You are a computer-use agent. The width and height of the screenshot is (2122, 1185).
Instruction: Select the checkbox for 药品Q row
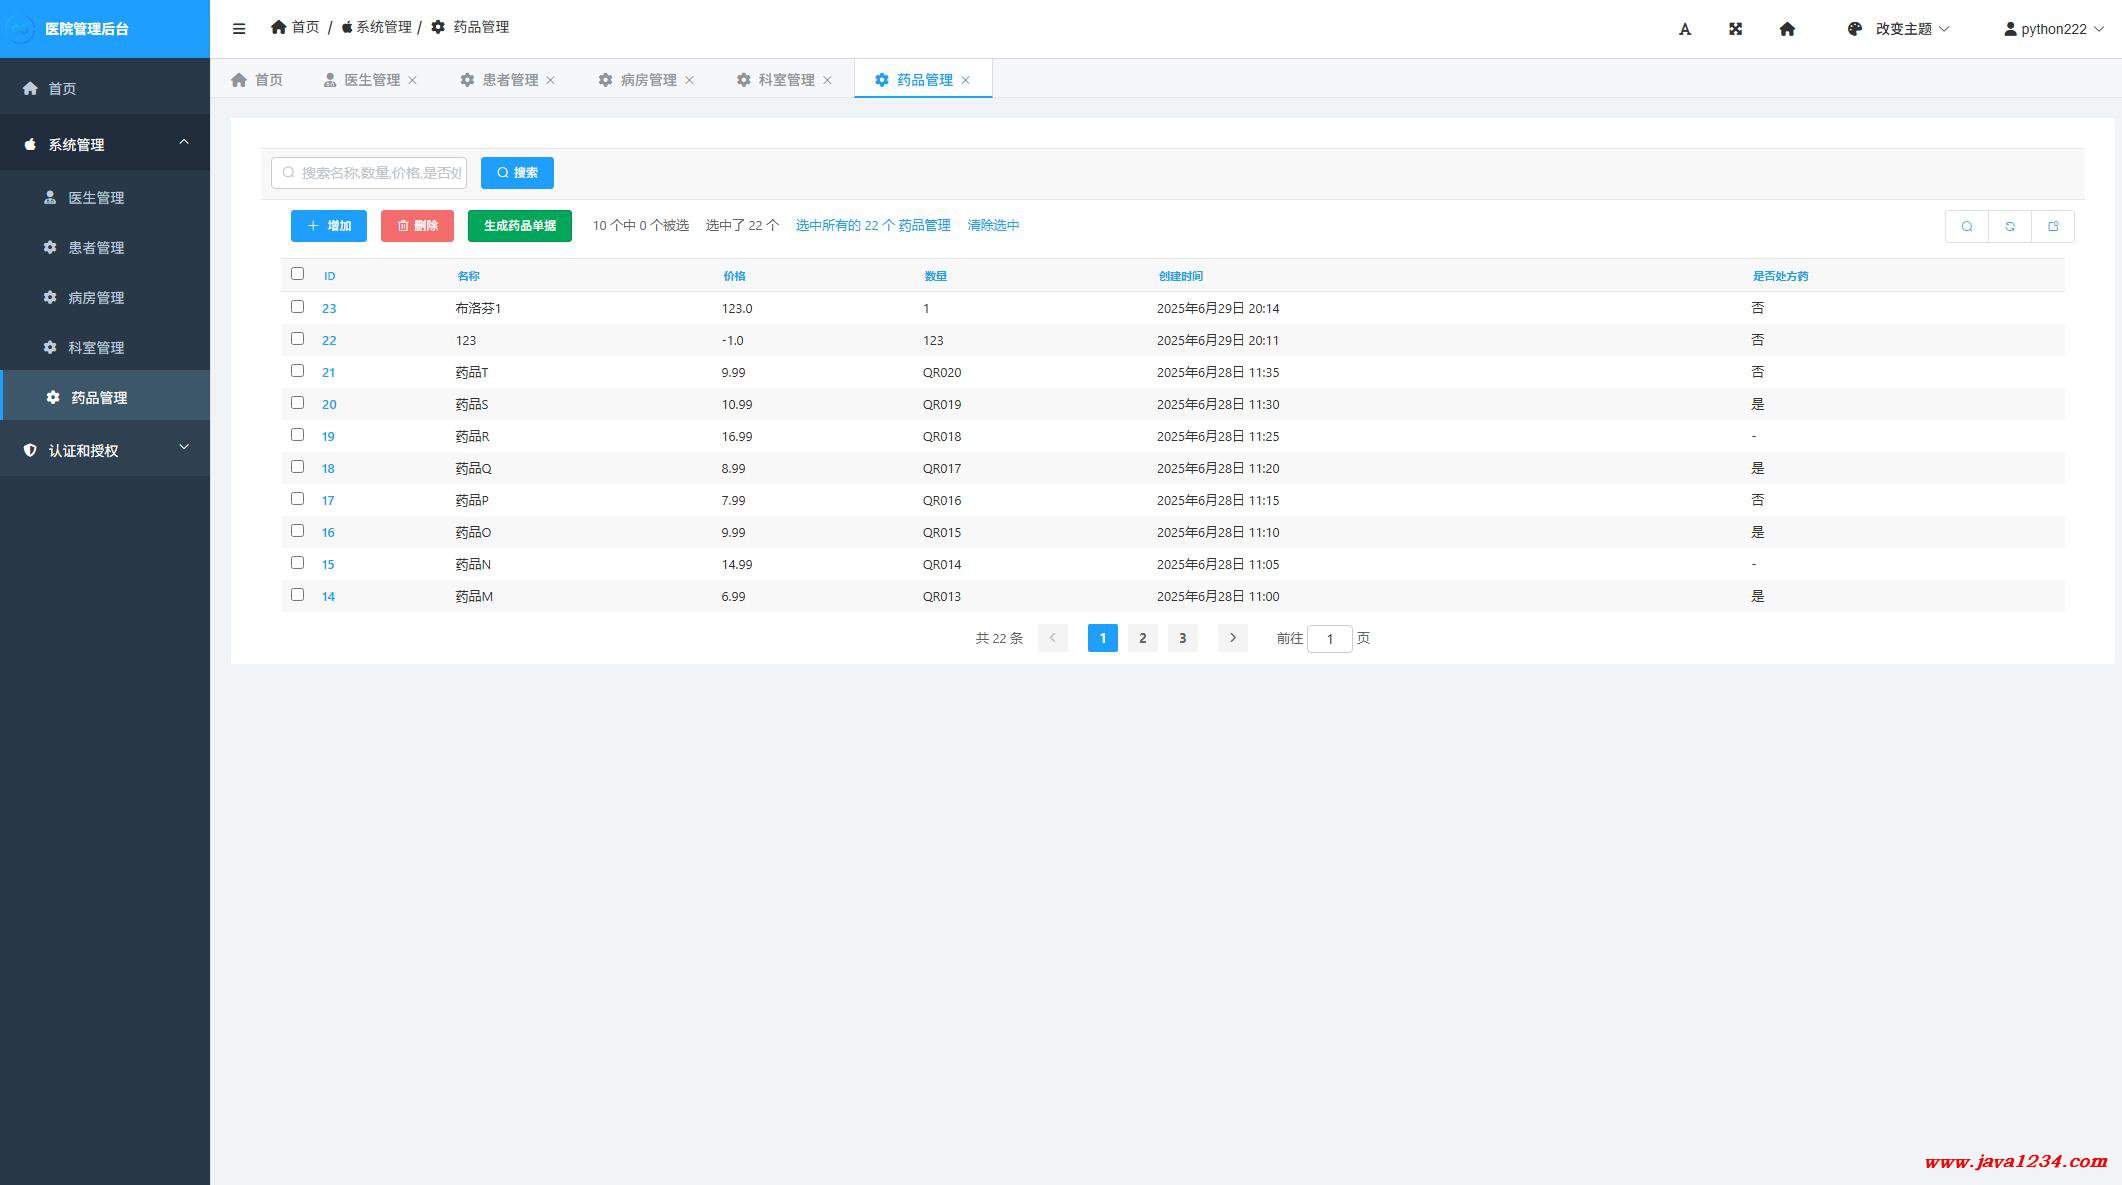[x=297, y=467]
